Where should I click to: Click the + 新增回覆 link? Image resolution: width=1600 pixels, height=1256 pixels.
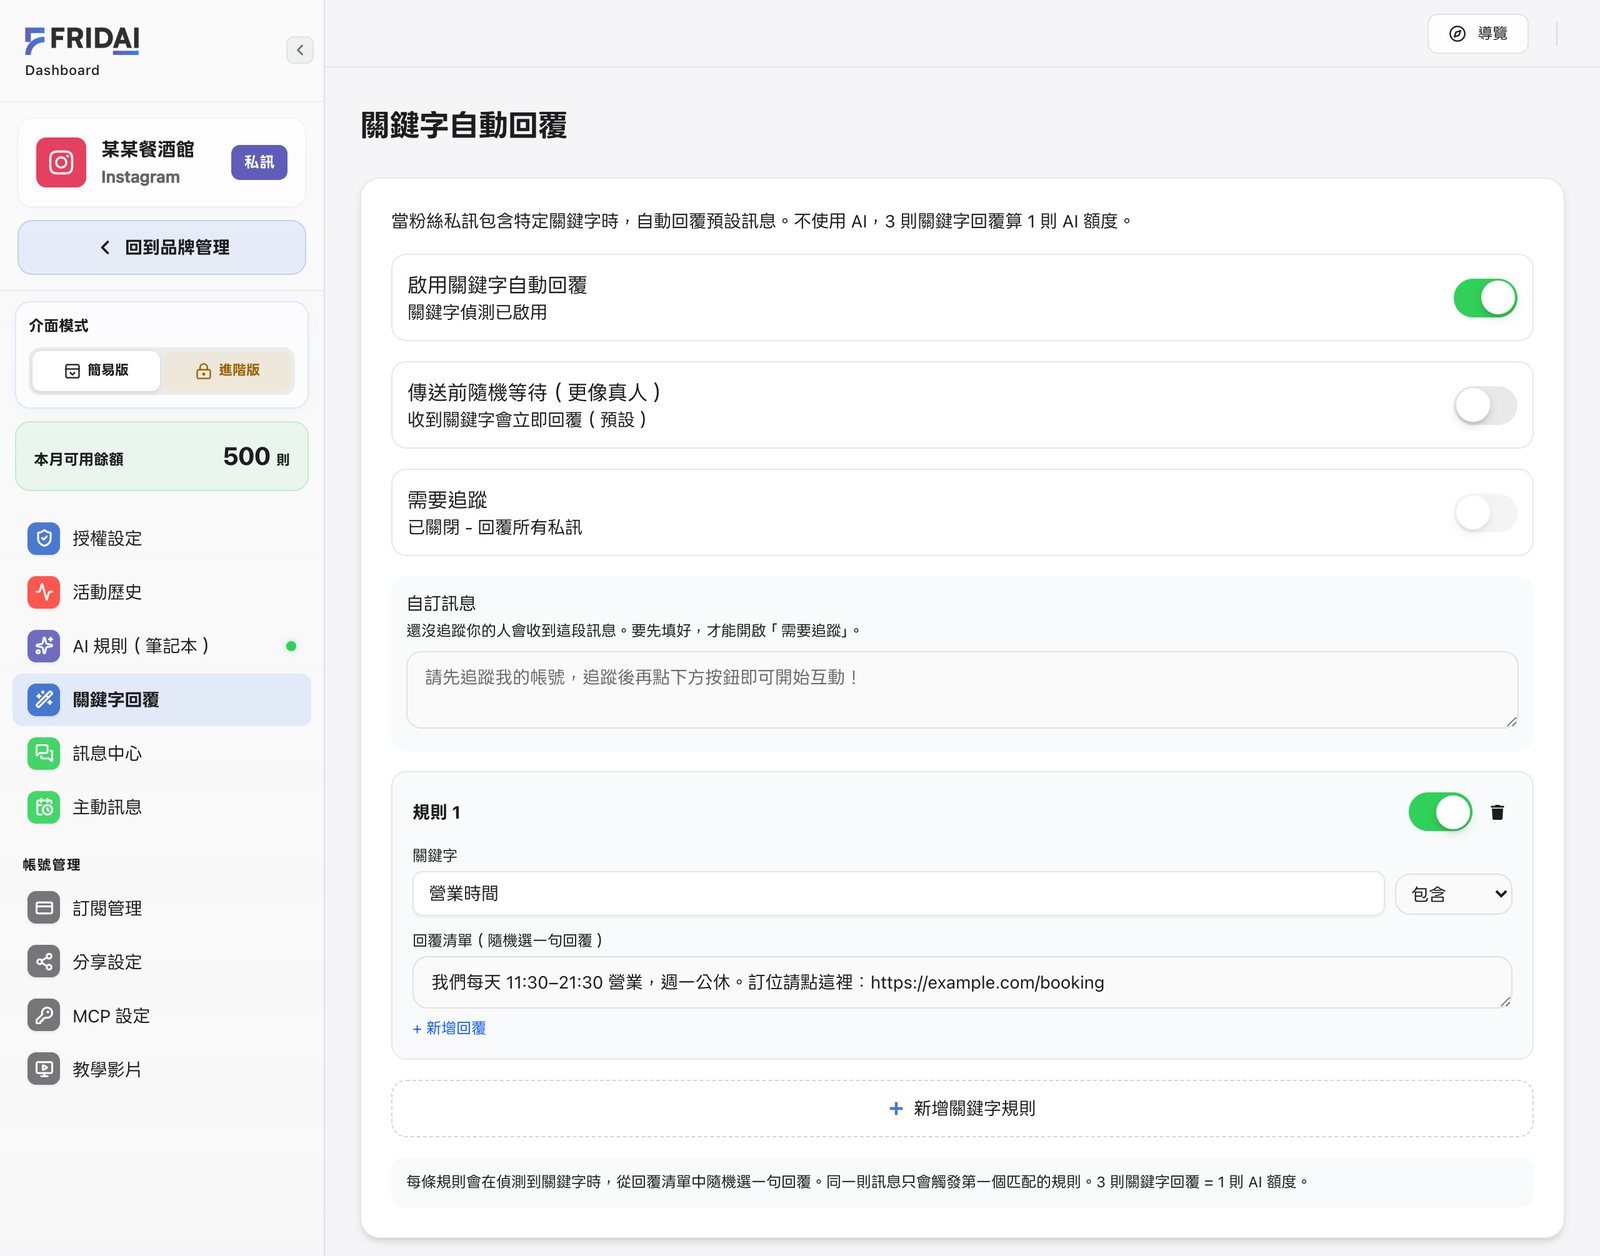(x=449, y=1028)
